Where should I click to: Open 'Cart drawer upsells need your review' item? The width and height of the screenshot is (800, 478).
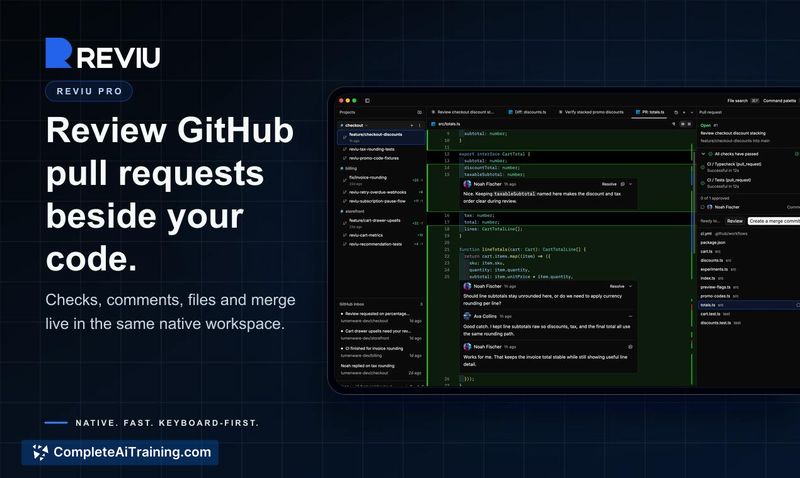tap(381, 335)
